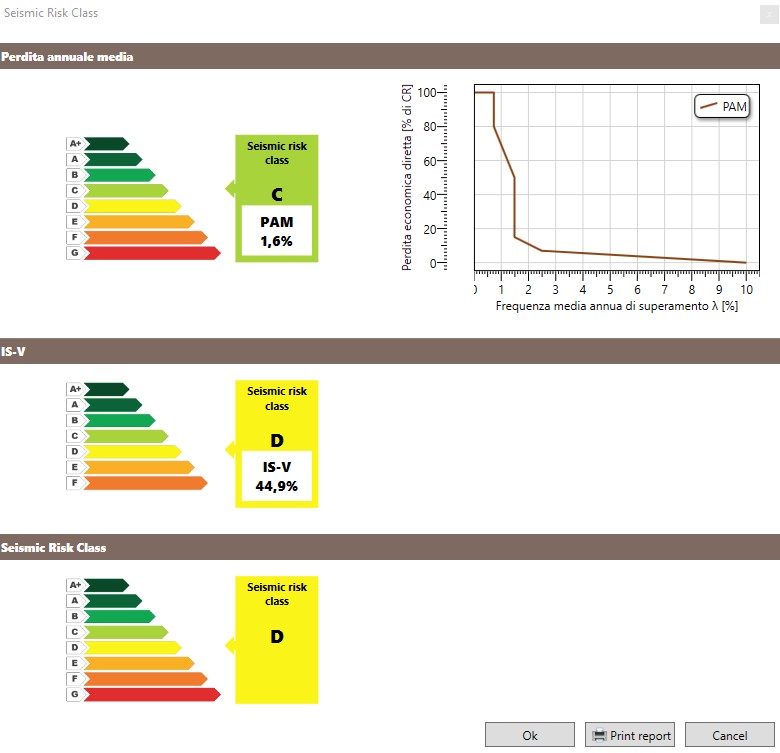Click the E label in bottom risk scale
The width and height of the screenshot is (780, 753).
[x=75, y=663]
